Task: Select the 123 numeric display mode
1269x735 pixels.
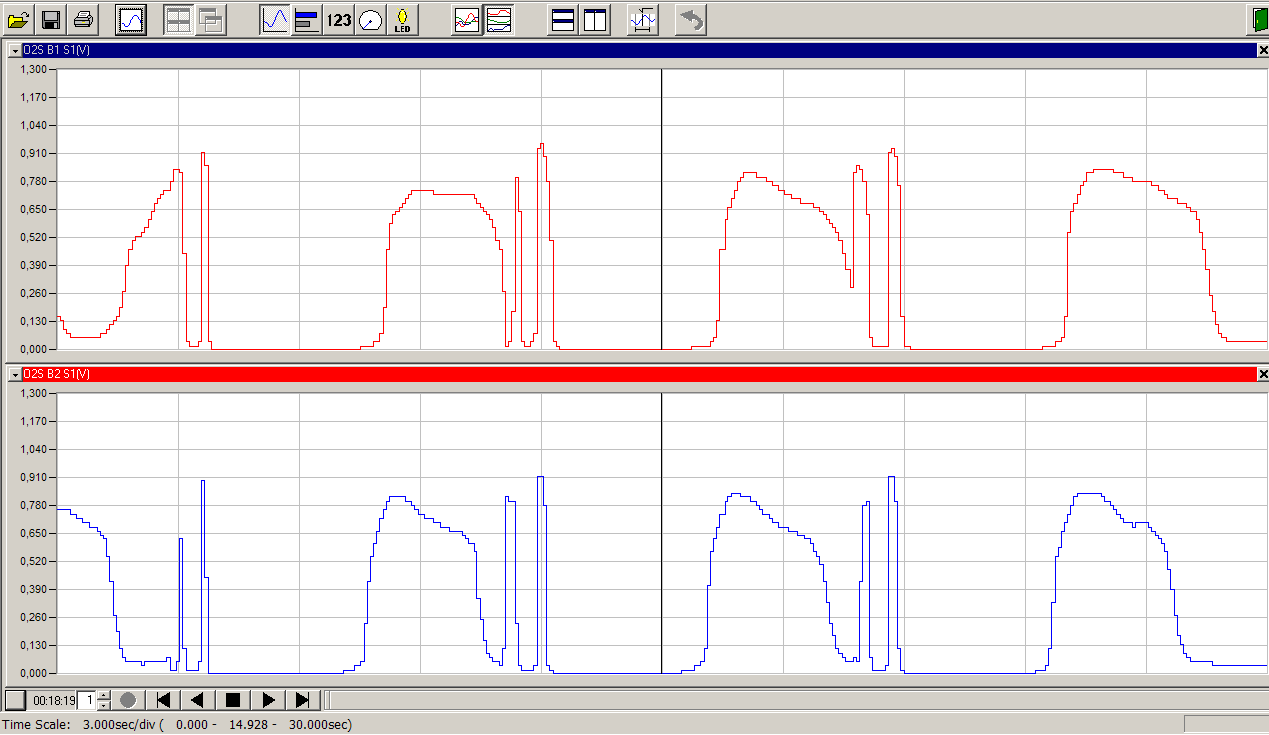Action: coord(339,19)
